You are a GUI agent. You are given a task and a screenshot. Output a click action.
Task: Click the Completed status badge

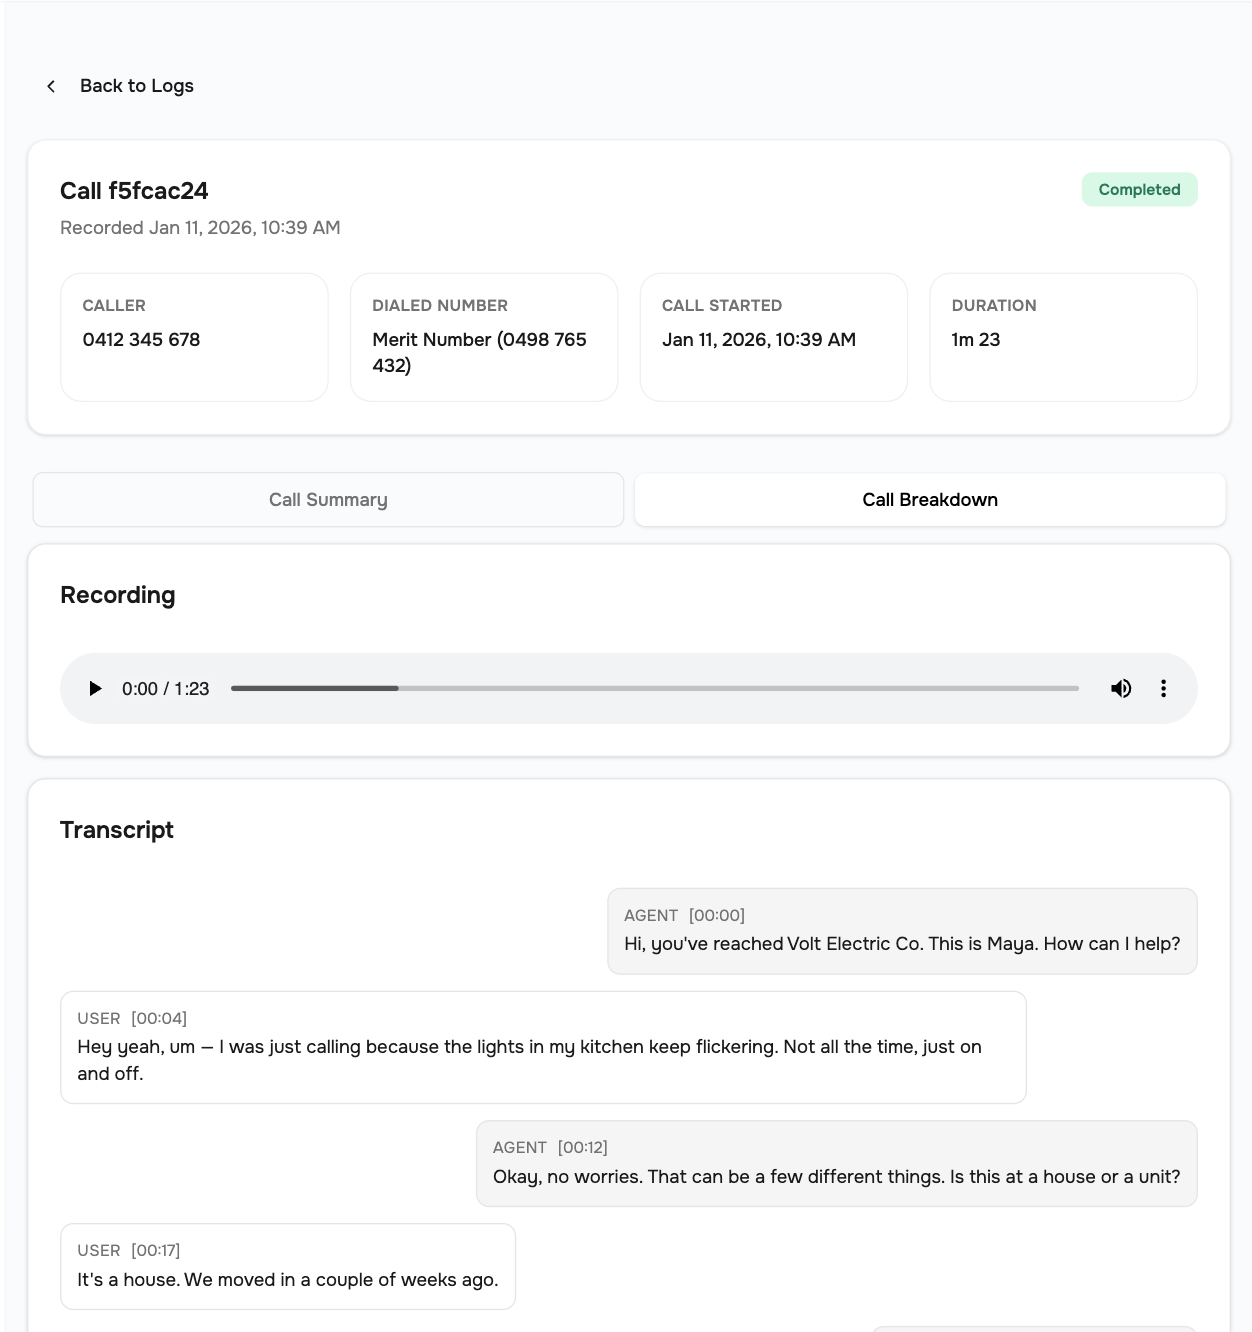click(x=1139, y=190)
